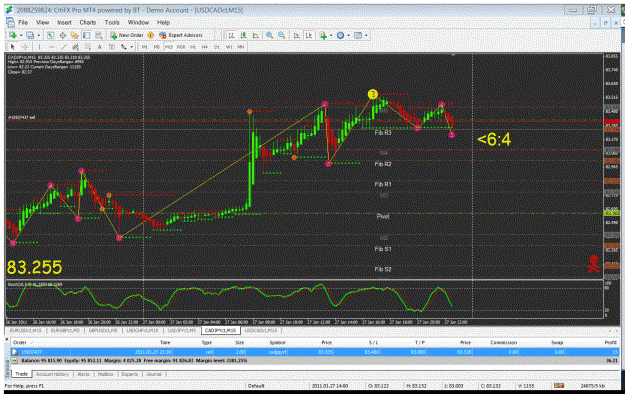Select the Fibonacci Retracement tool
This screenshot has width=625, height=394.
87,47
